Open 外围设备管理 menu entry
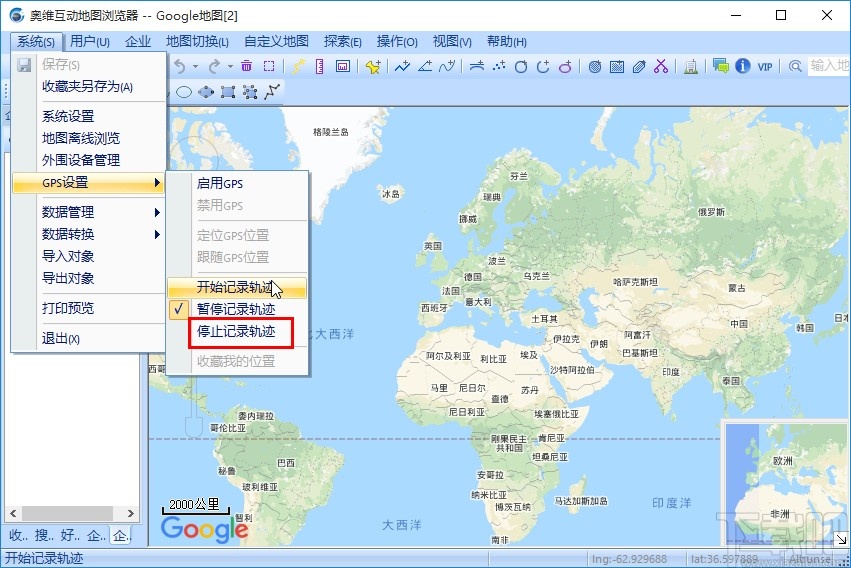 pyautogui.click(x=88, y=160)
